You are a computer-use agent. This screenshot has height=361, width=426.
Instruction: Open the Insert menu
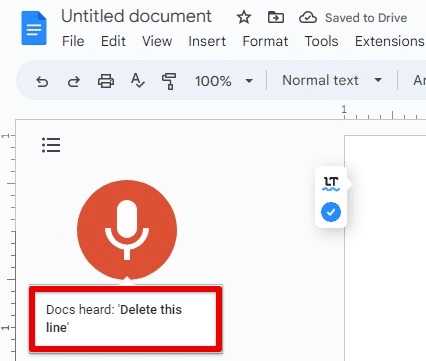207,41
